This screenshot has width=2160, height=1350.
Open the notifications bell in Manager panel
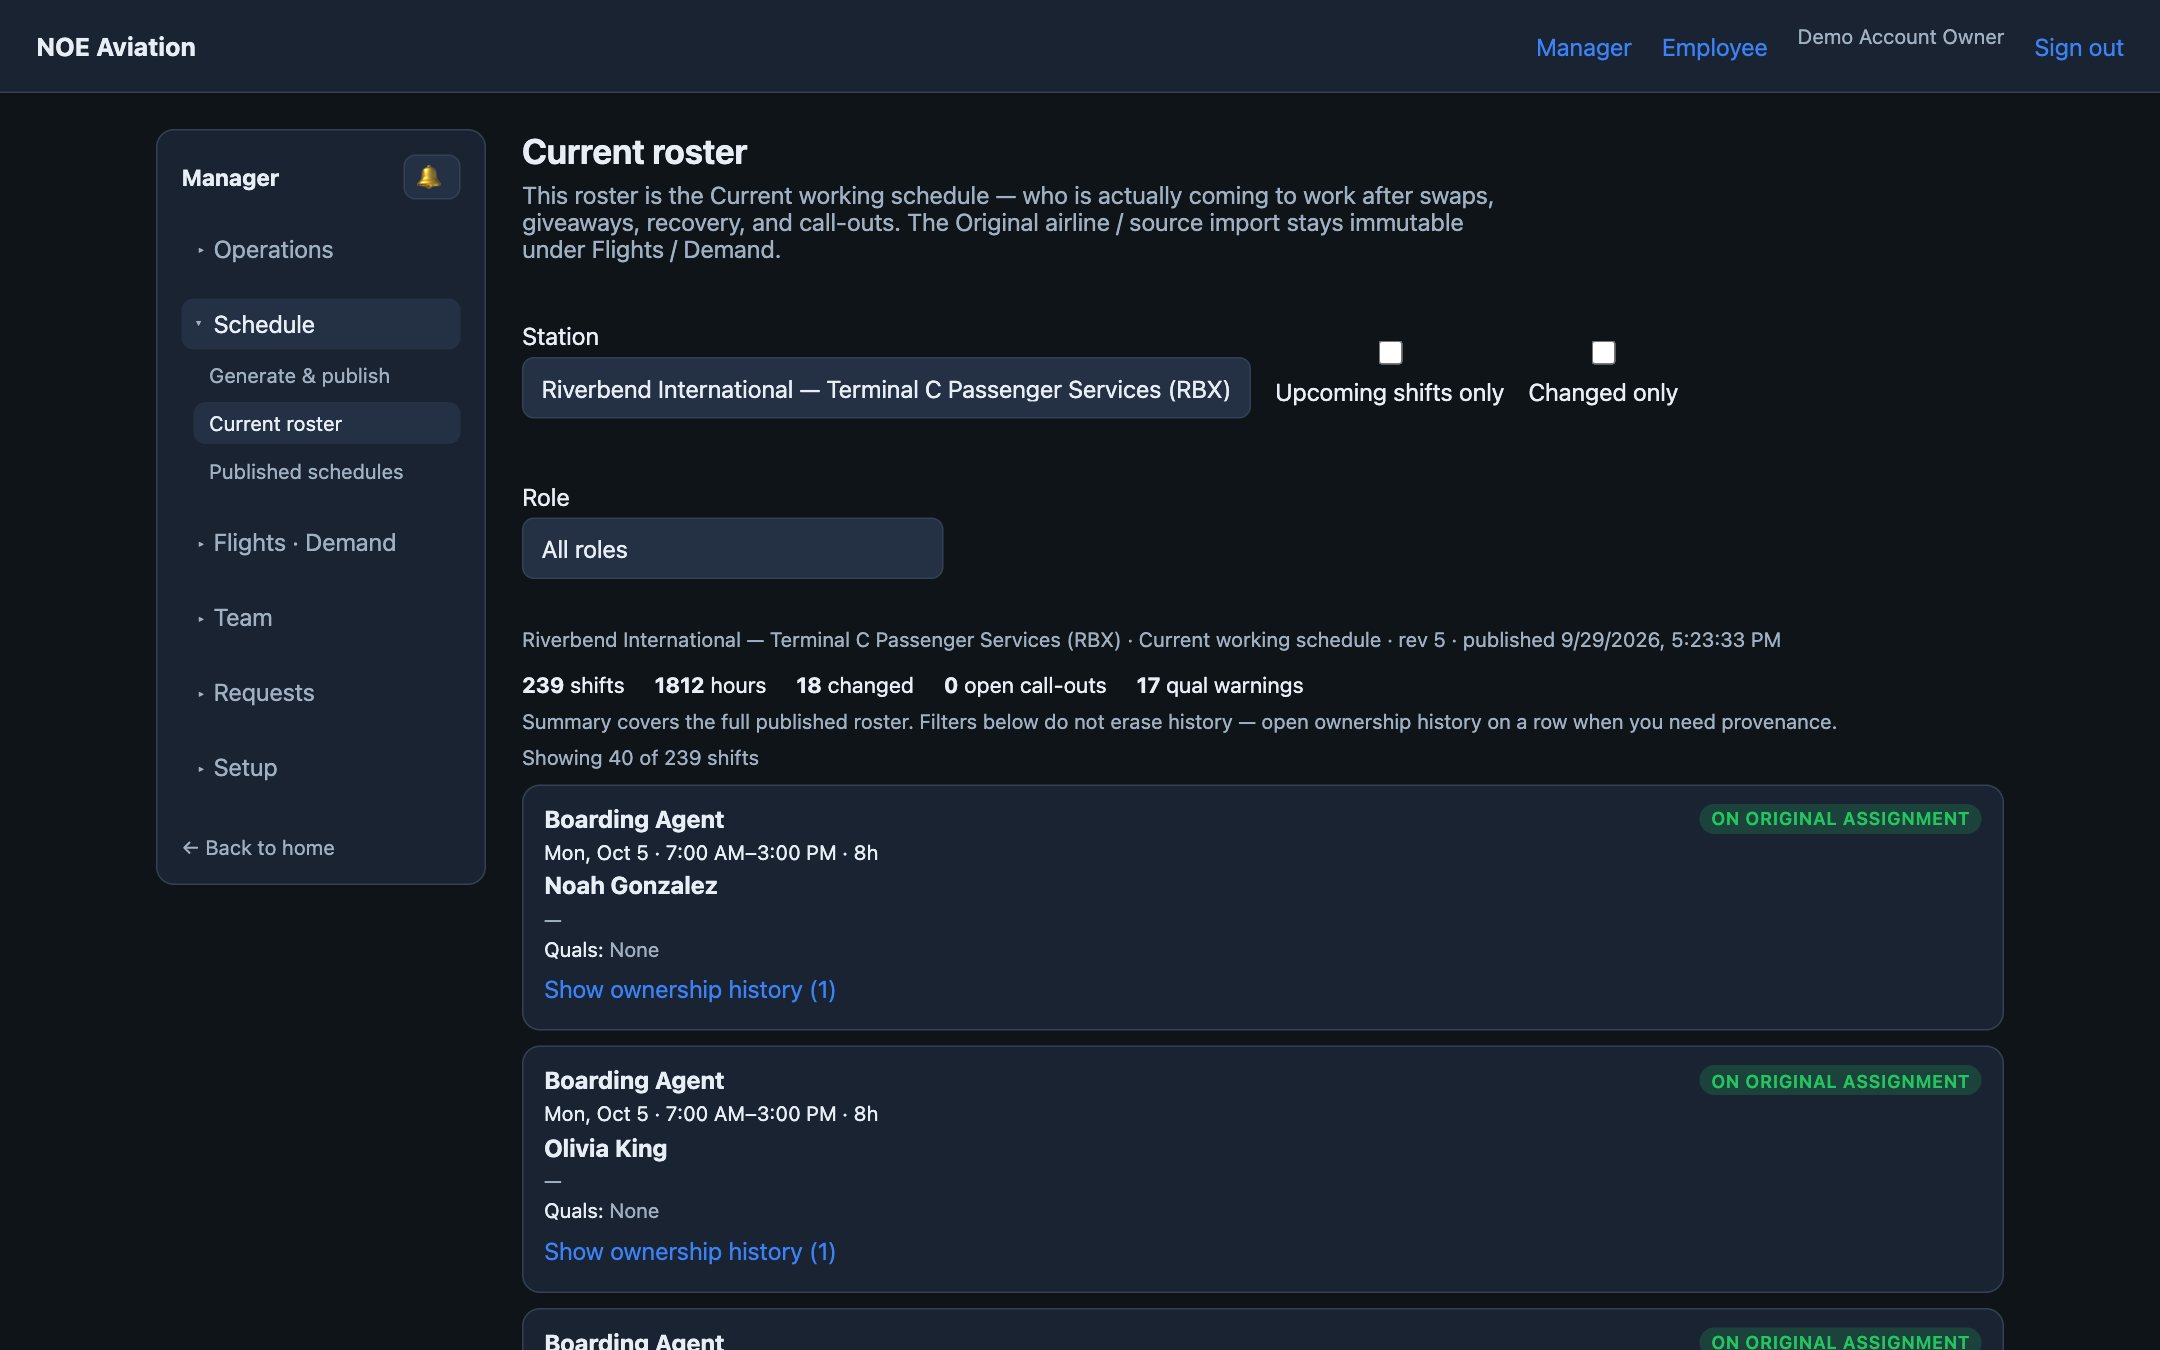coord(431,177)
